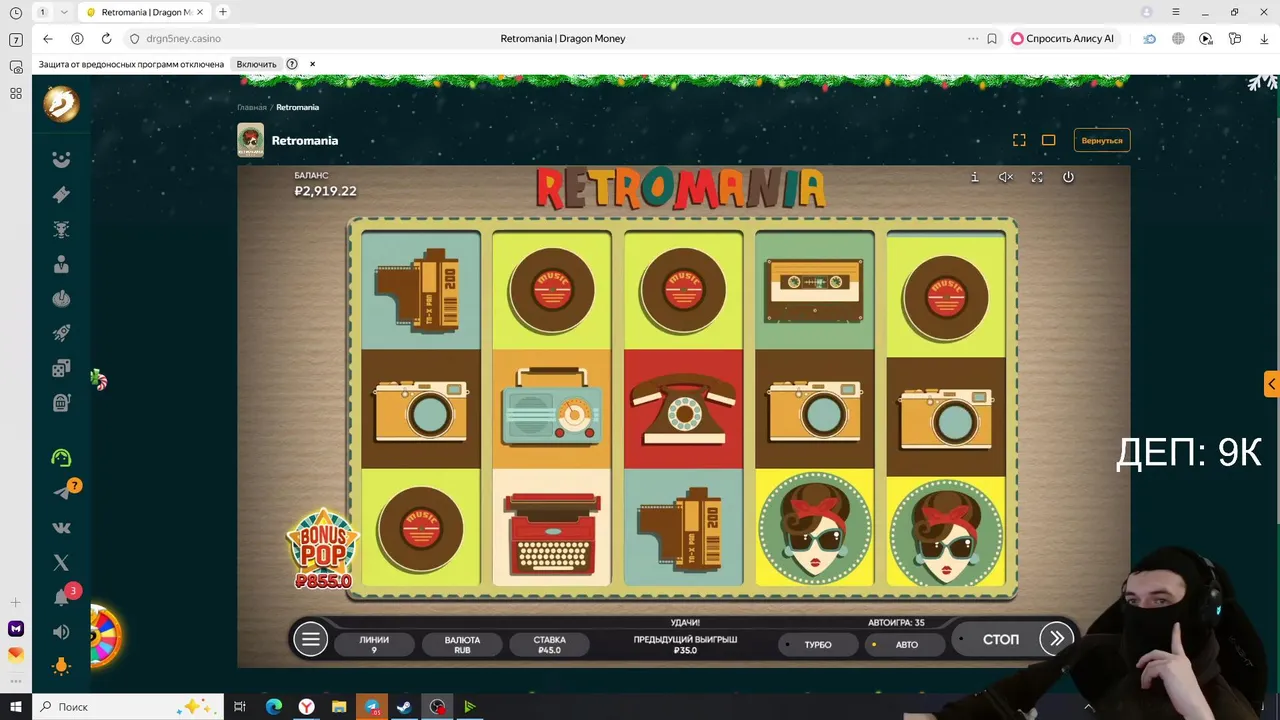The image size is (1280, 720).
Task: Open browser downloads
Action: (1264, 38)
